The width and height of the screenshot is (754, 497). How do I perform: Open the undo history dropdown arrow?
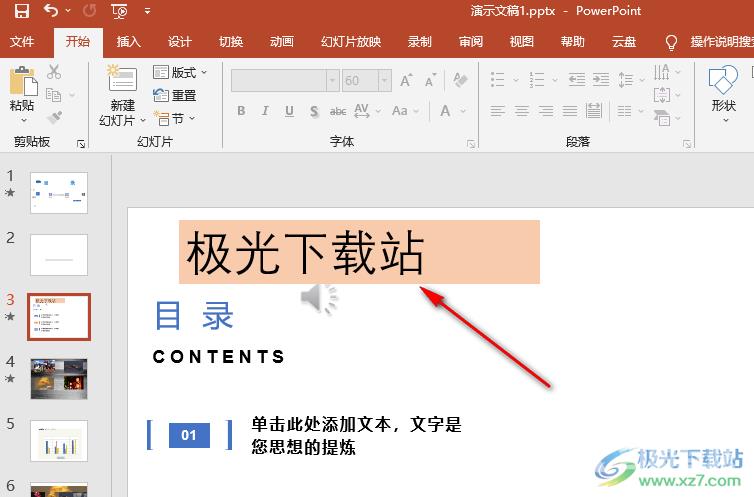point(68,11)
